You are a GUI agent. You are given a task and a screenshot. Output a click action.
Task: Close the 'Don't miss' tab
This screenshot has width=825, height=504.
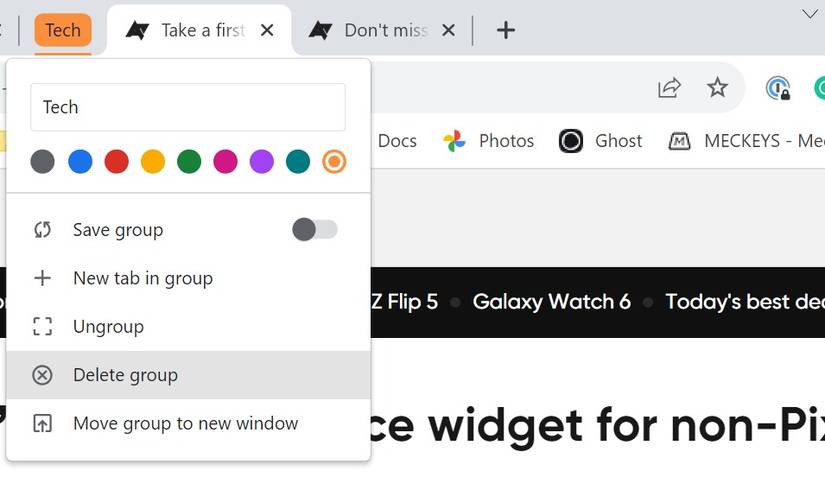pos(449,30)
